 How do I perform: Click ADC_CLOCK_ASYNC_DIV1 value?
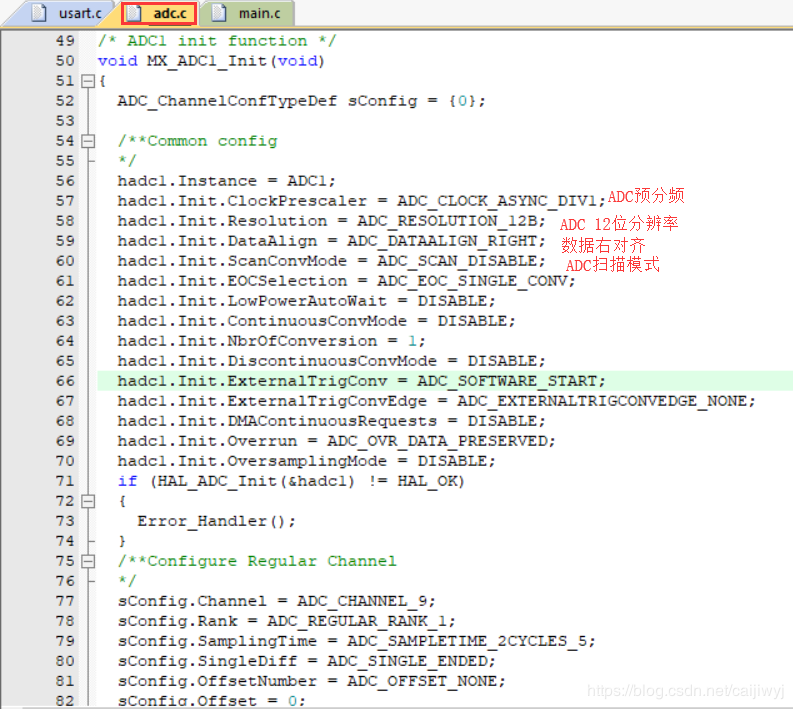click(x=497, y=201)
